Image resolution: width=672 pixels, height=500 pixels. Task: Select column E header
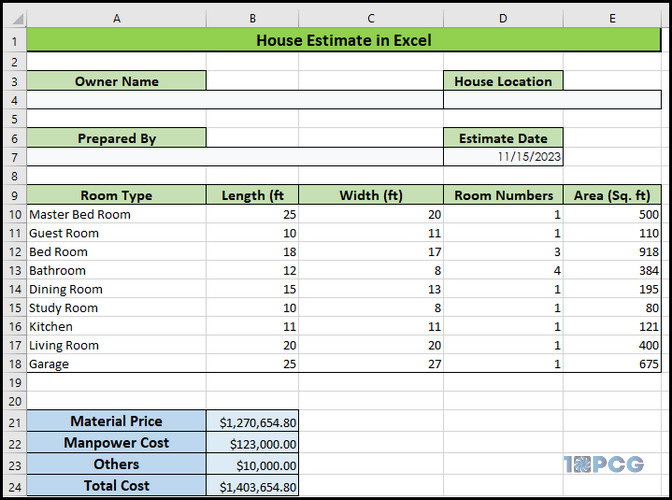[x=612, y=18]
